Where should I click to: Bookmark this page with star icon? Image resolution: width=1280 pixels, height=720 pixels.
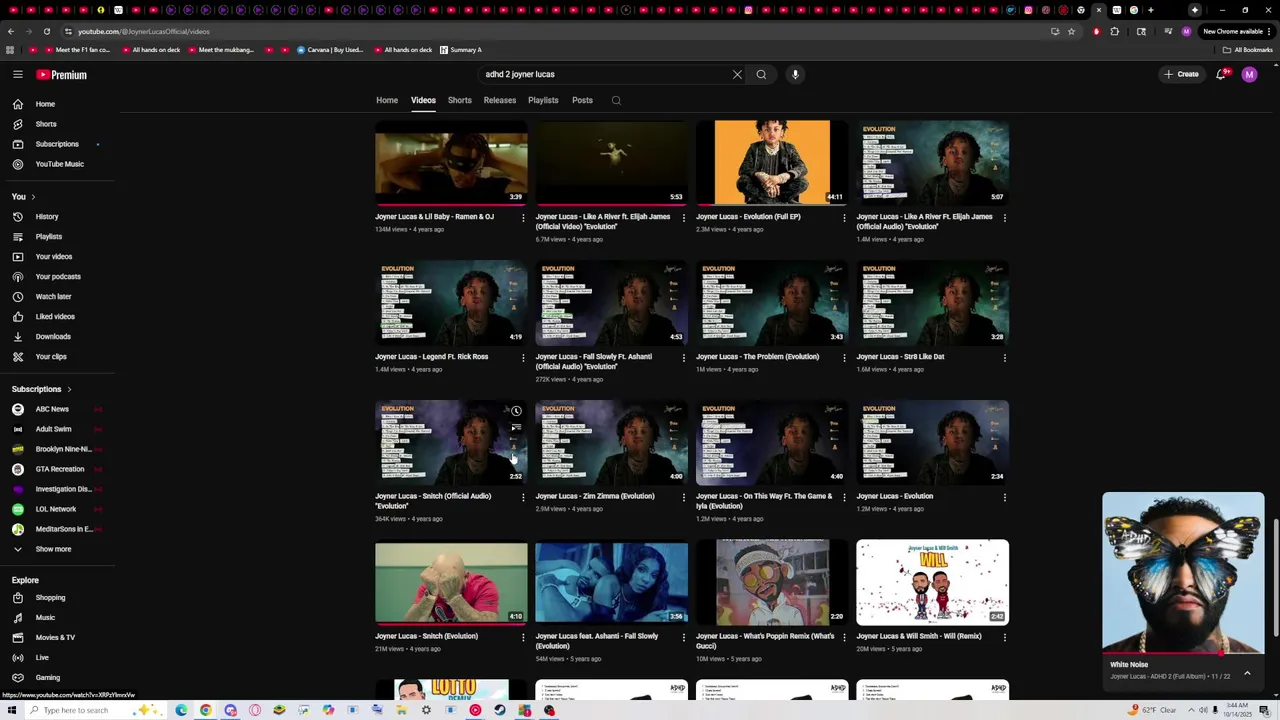tap(1071, 31)
